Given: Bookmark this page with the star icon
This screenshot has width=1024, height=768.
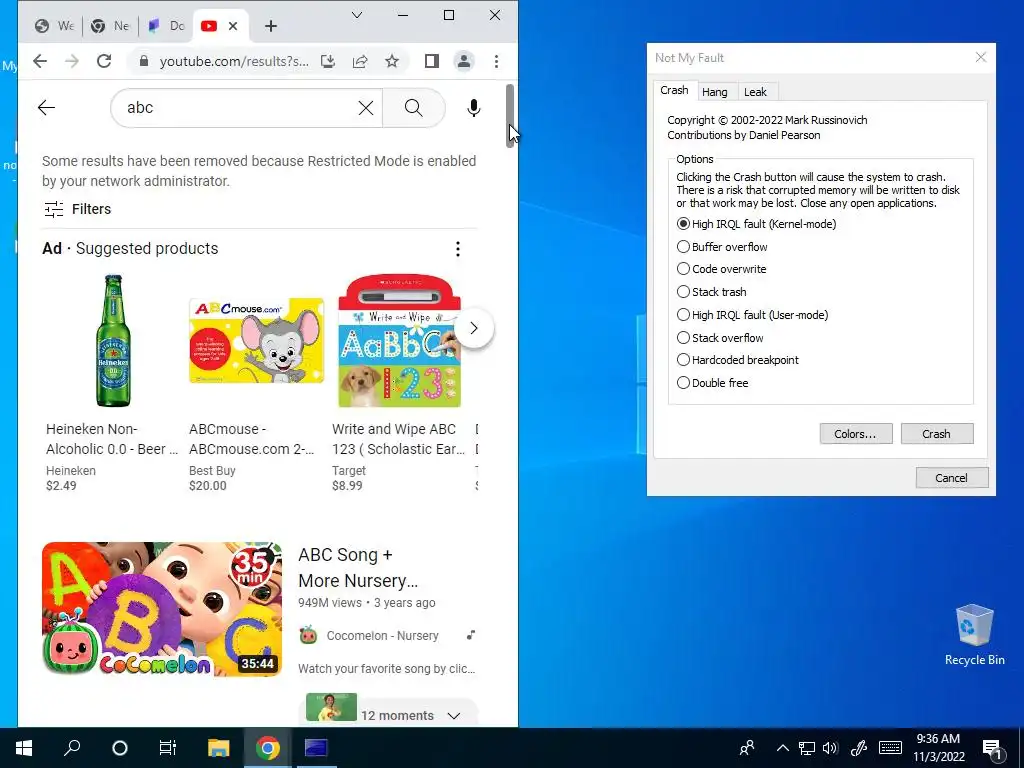Looking at the screenshot, I should [392, 61].
